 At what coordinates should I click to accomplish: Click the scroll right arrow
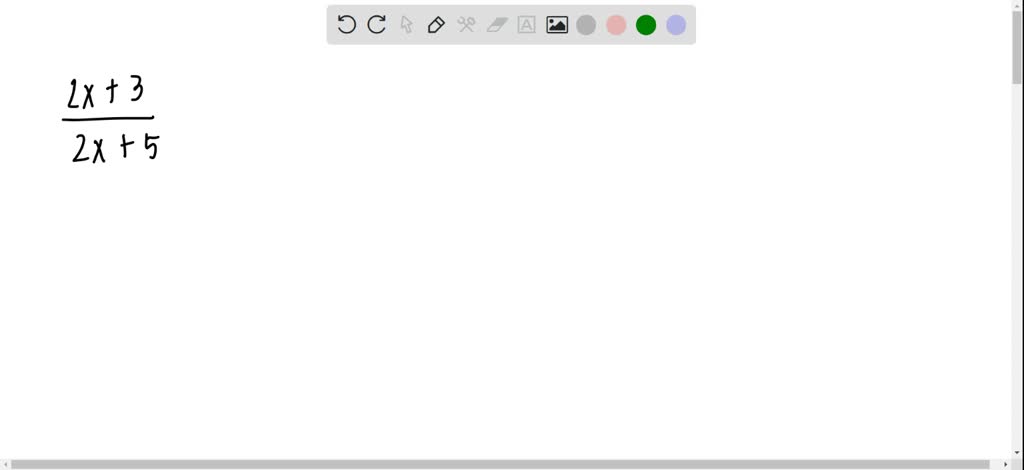pos(1006,464)
